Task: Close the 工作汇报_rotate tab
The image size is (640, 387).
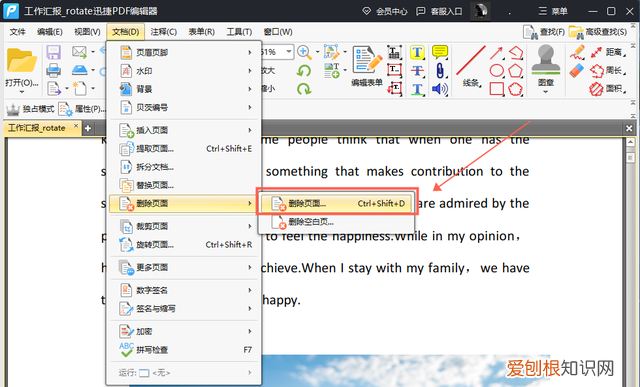Action: point(76,127)
